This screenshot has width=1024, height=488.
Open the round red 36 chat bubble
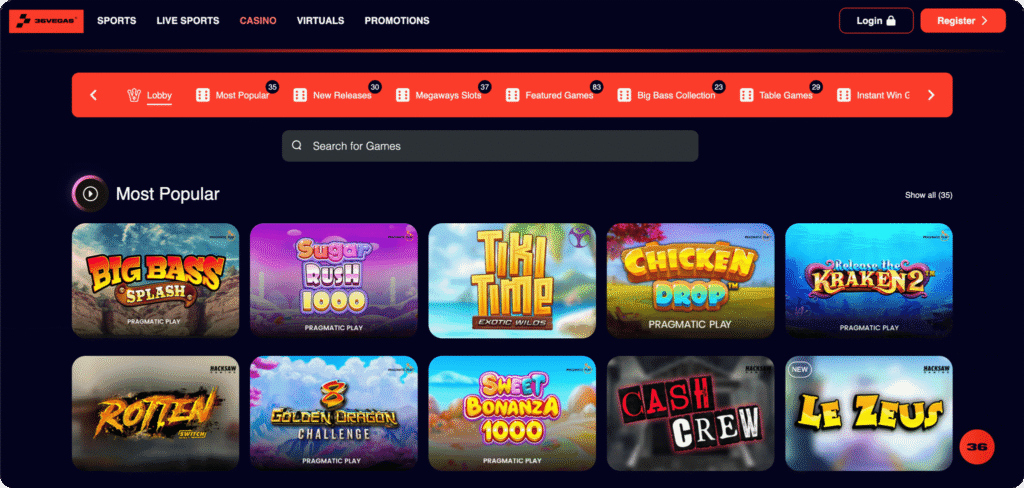pos(977,447)
